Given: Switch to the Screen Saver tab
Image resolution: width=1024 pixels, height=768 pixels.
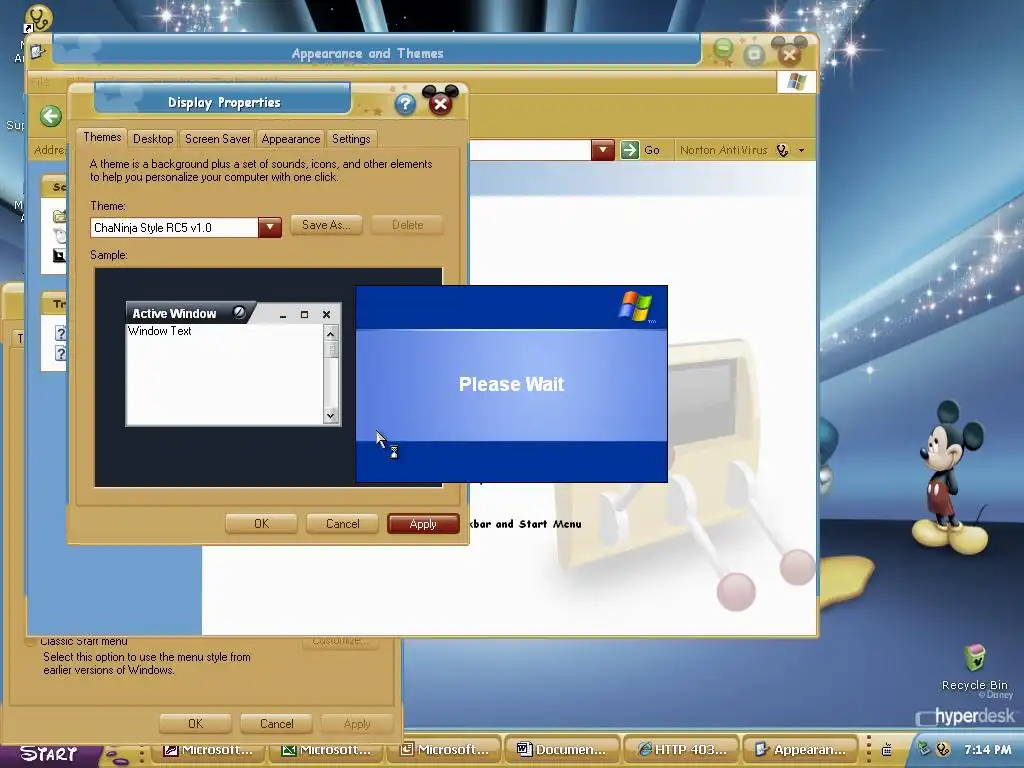Looking at the screenshot, I should 217,139.
